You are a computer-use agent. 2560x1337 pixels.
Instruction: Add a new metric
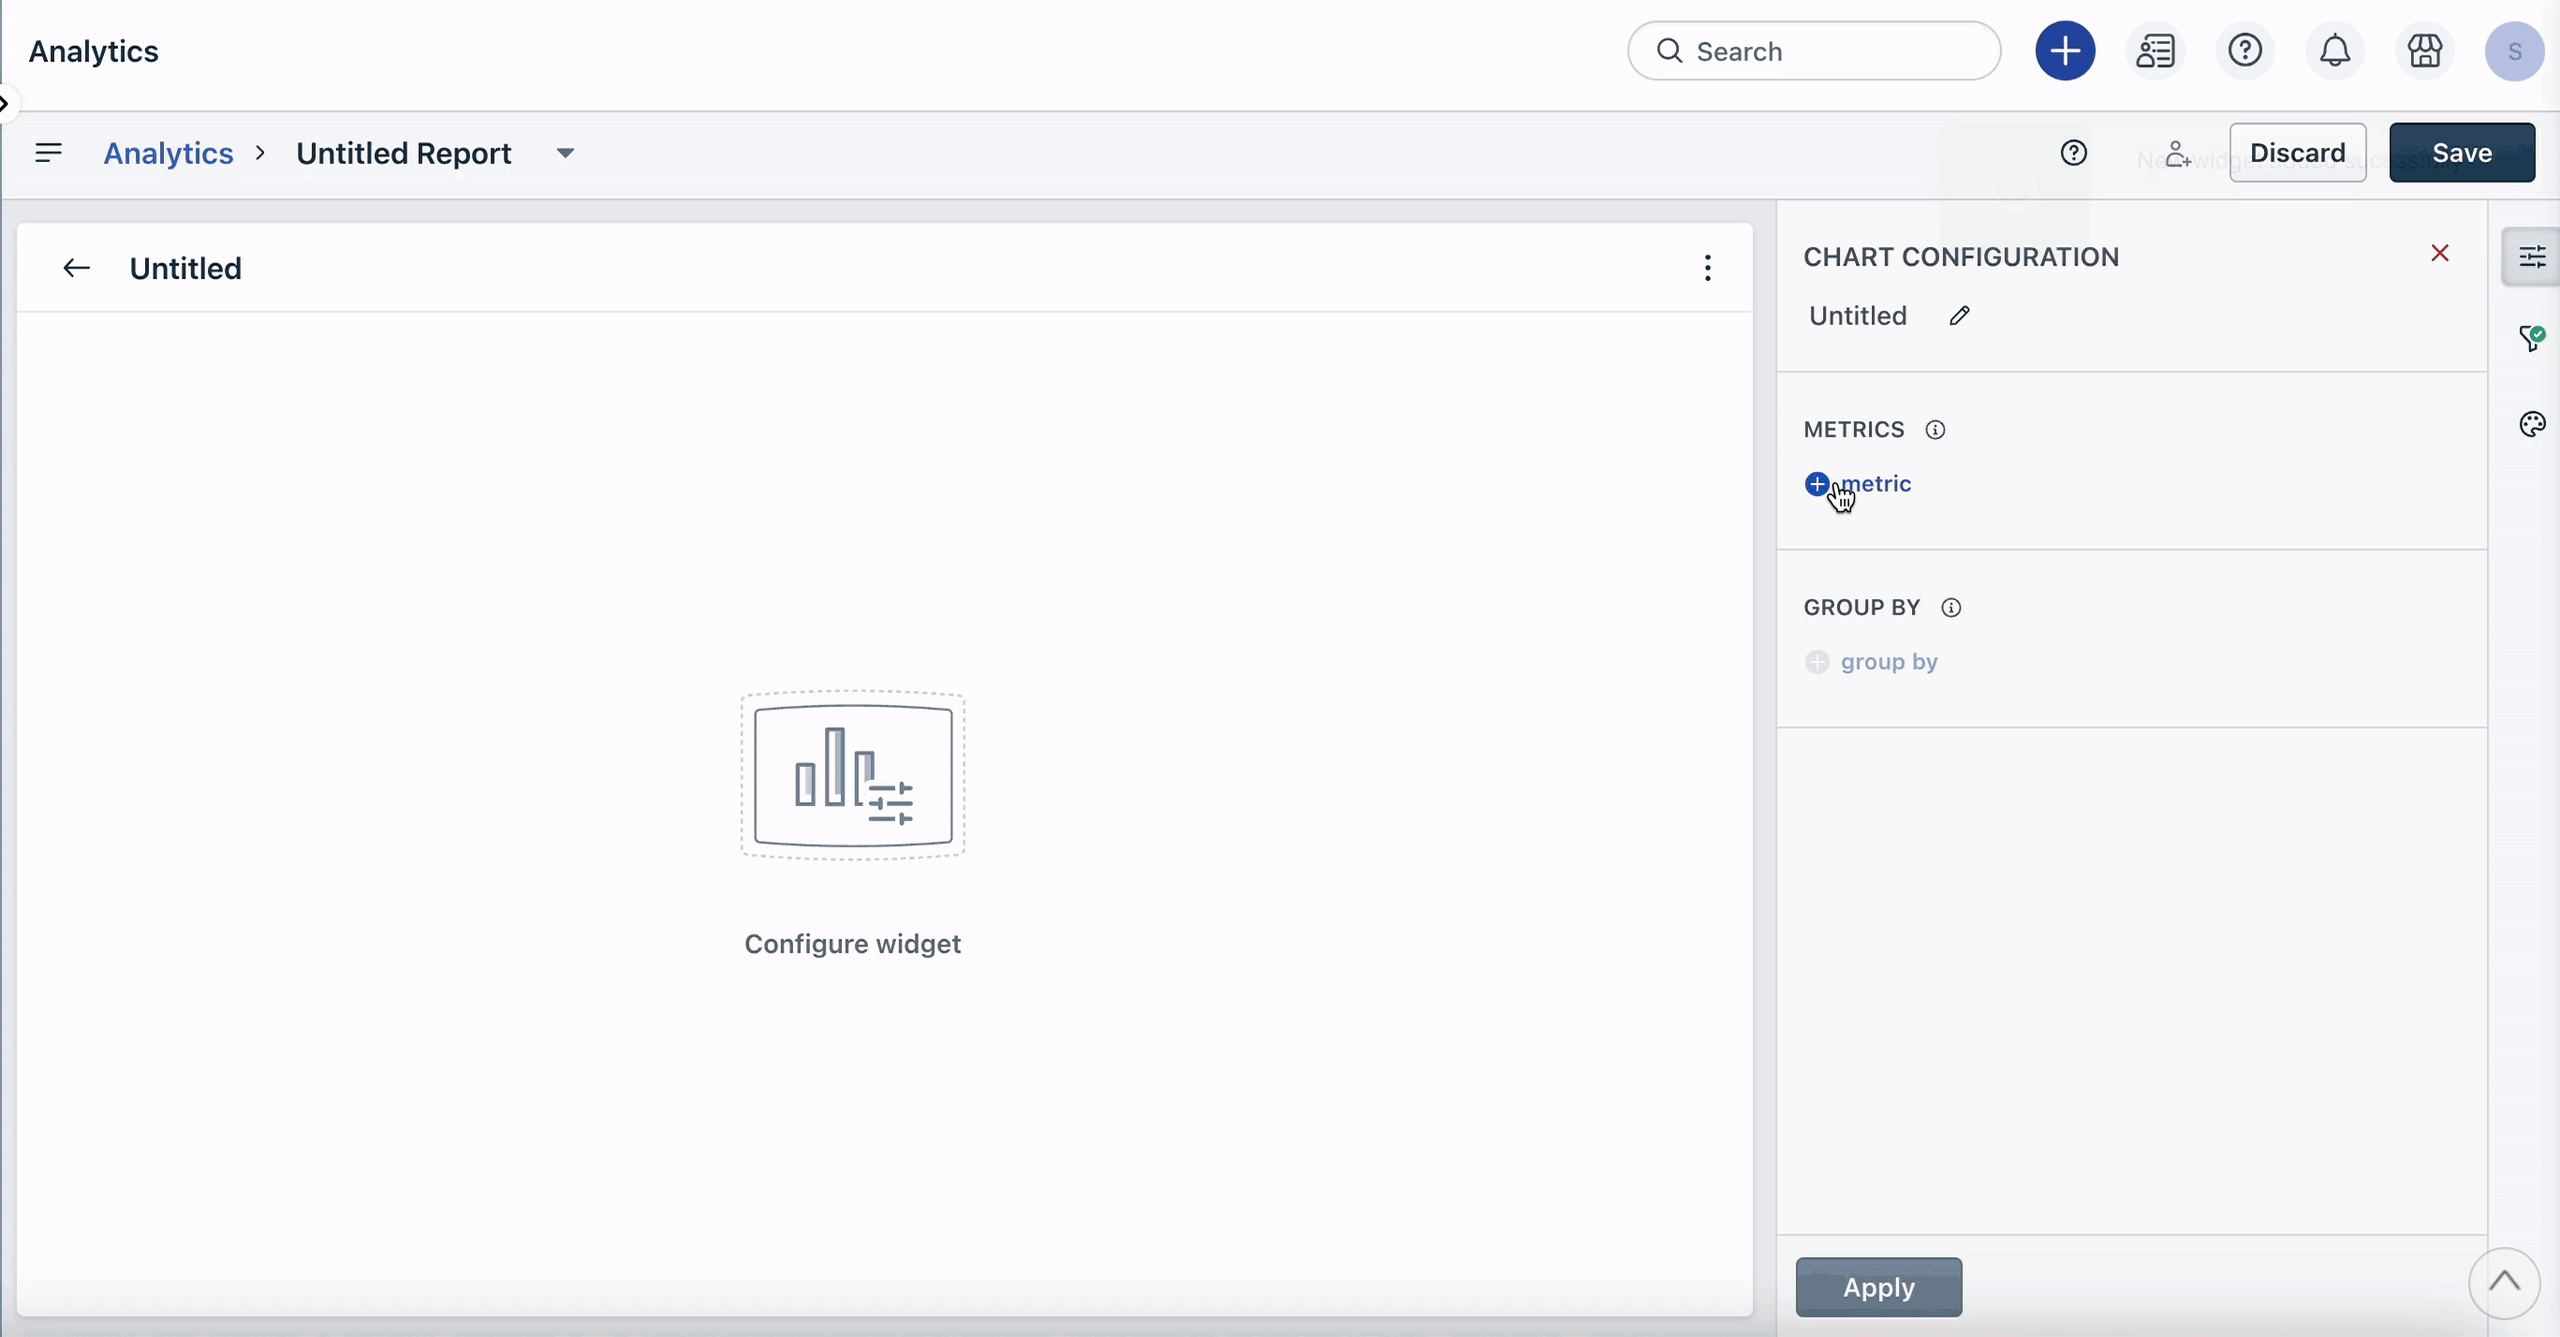(x=1858, y=484)
